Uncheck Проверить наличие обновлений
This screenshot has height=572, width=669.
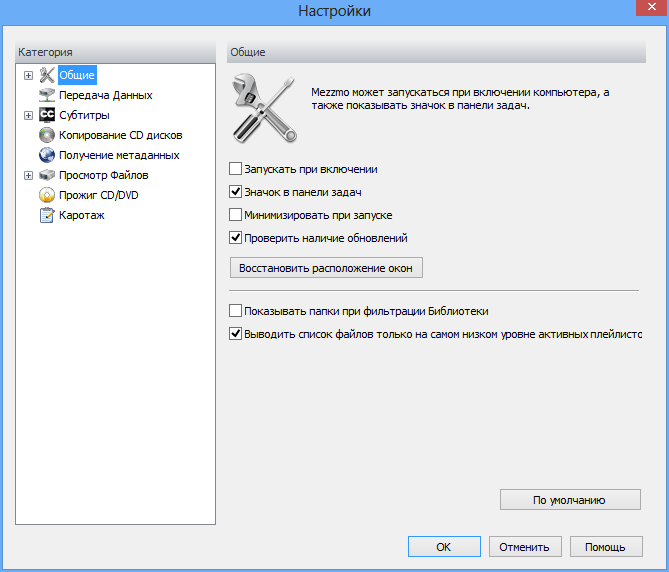click(x=236, y=238)
